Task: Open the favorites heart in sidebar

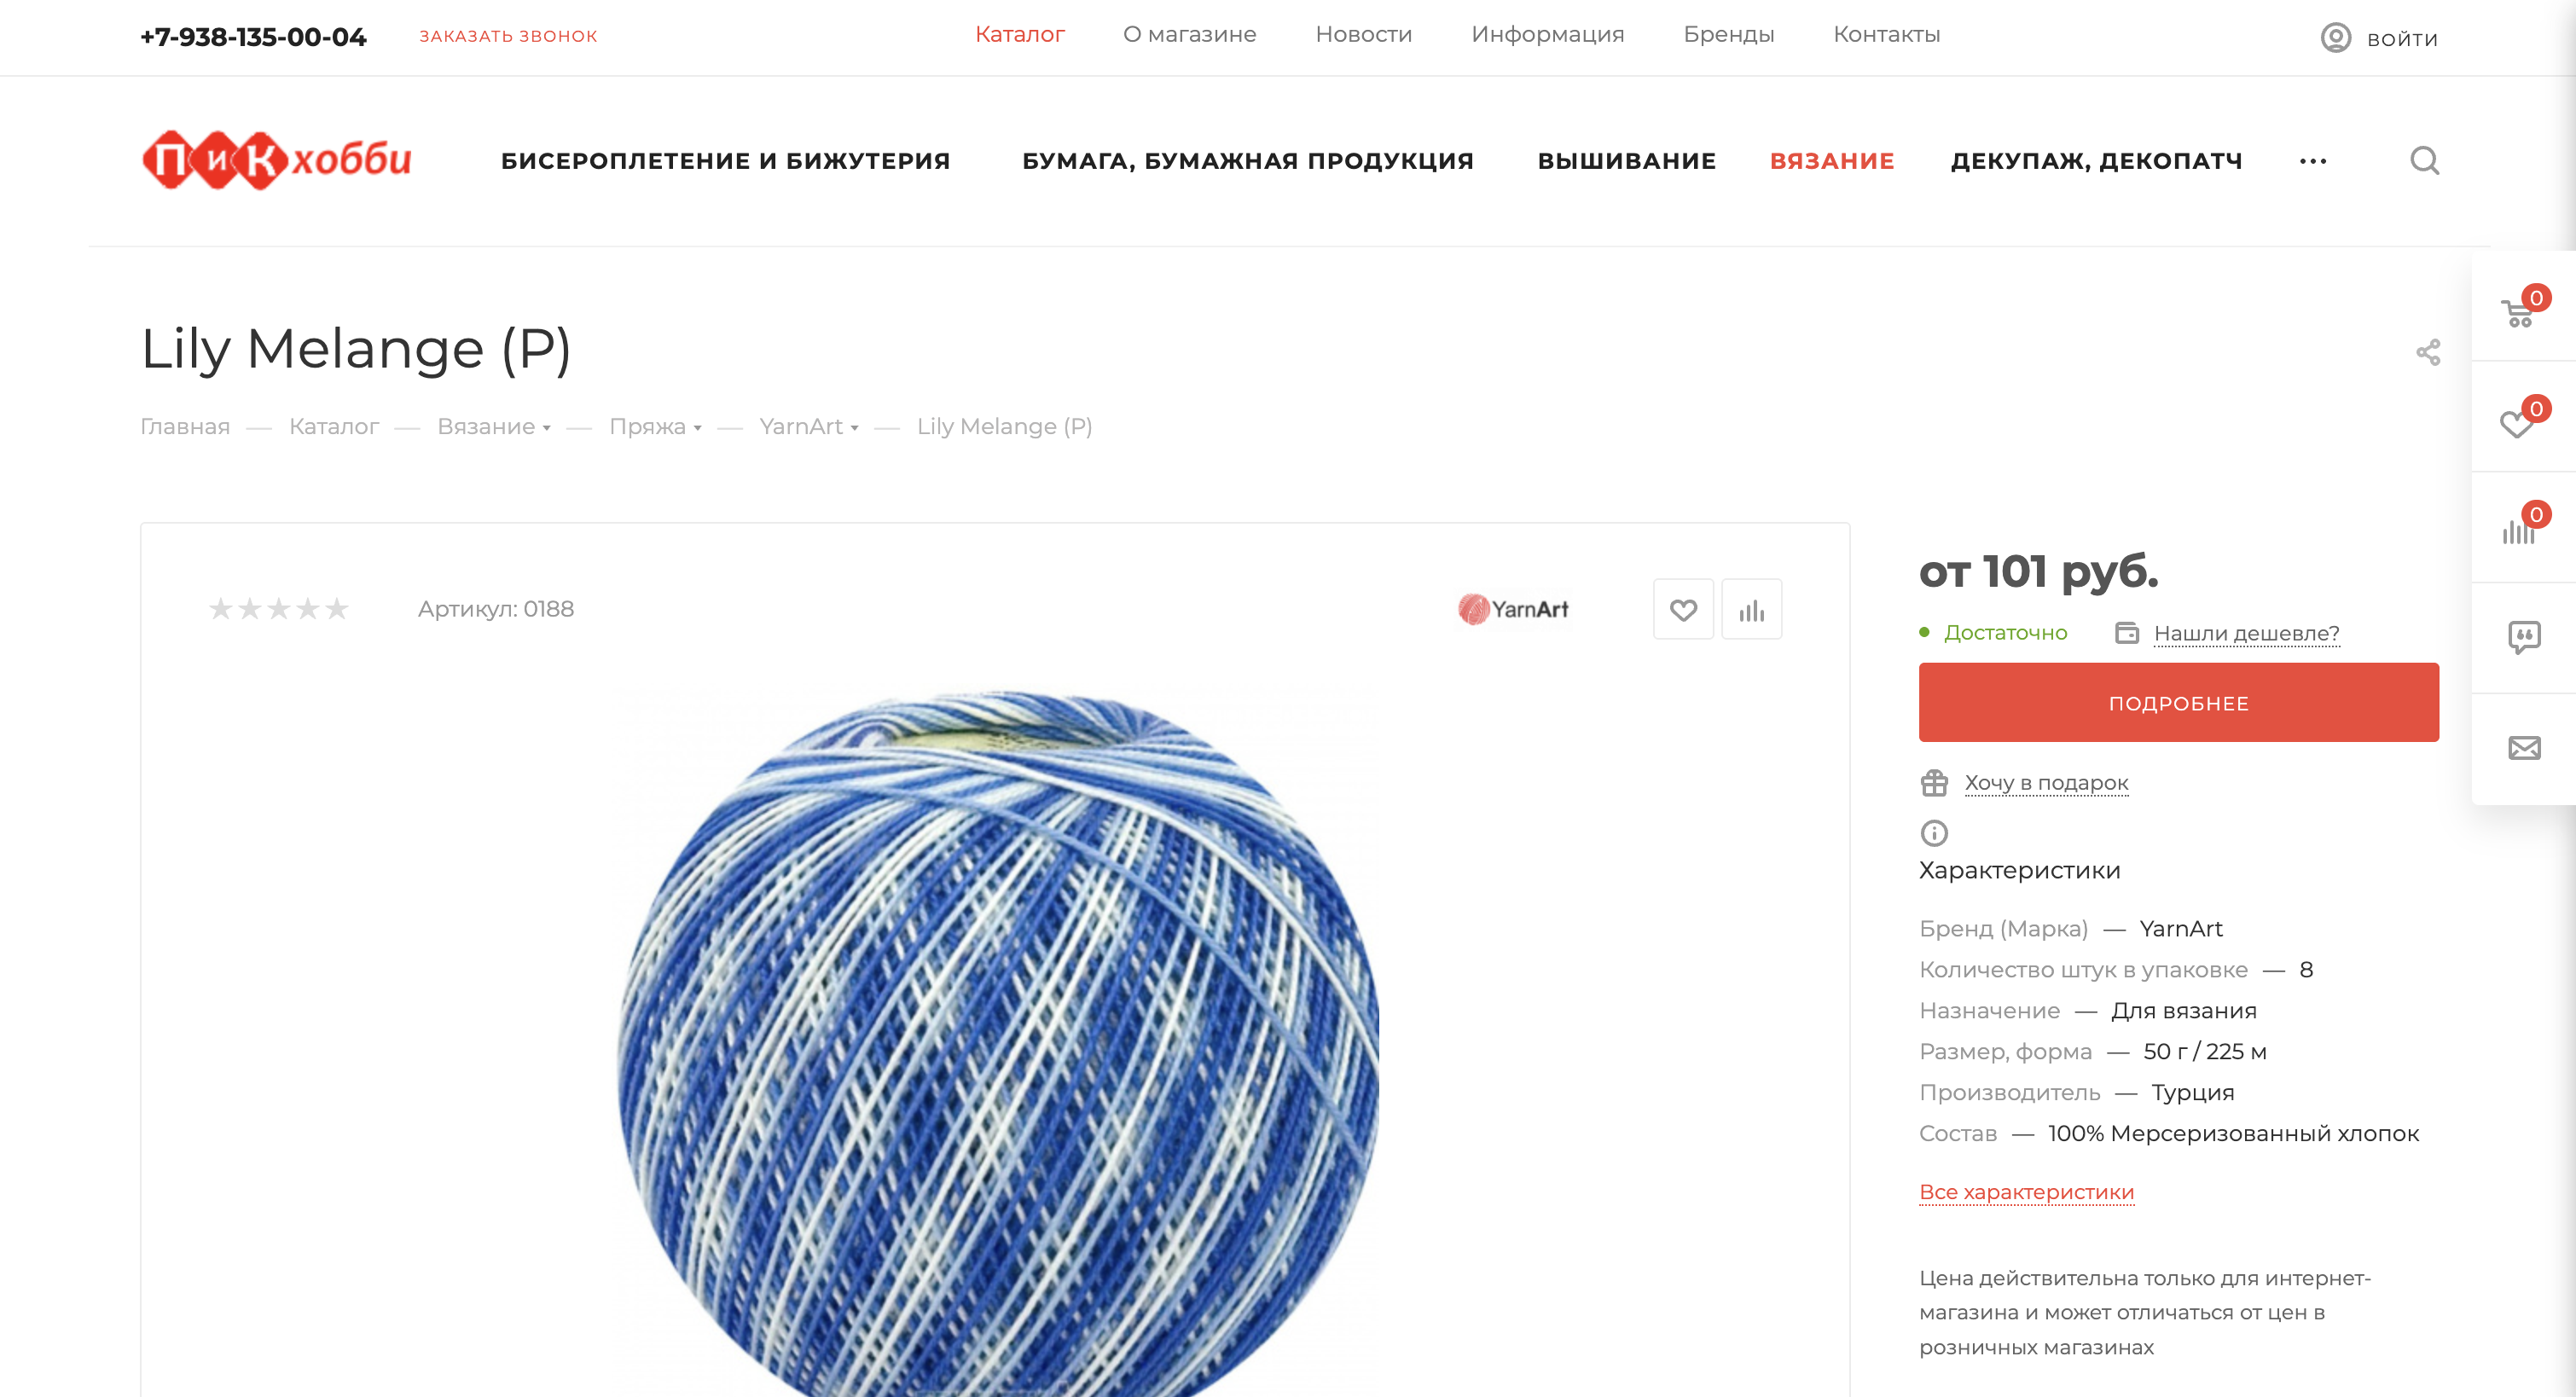Action: (x=2516, y=424)
